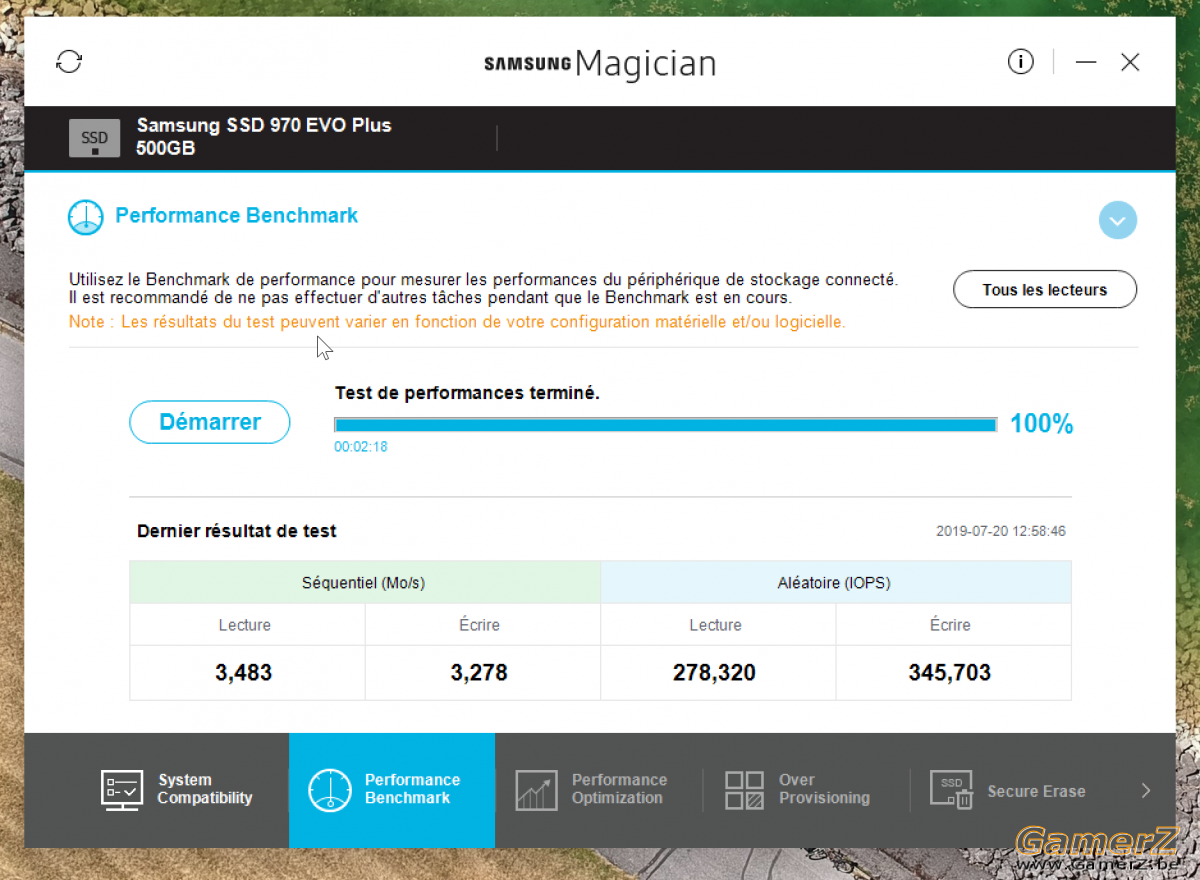Click the Performance Benchmark section title
Screen dimensions: 1200x880
(x=237, y=216)
